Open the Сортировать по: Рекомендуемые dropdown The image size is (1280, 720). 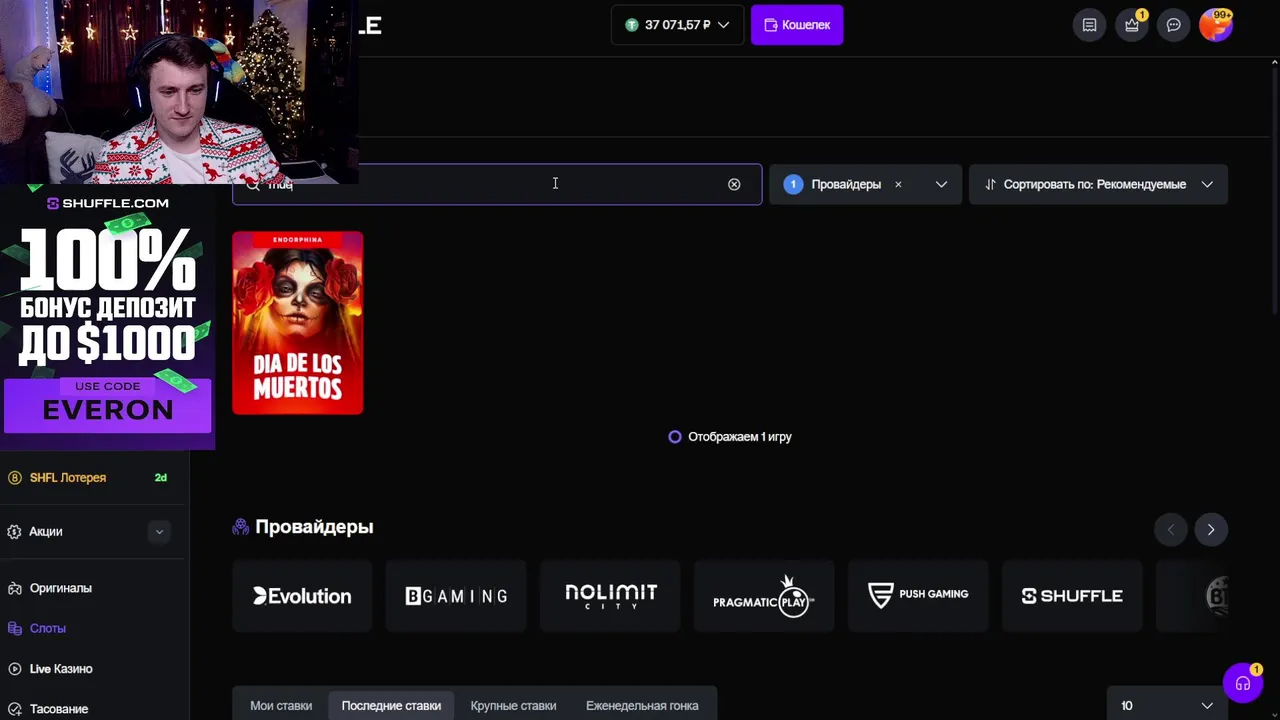pos(1098,184)
